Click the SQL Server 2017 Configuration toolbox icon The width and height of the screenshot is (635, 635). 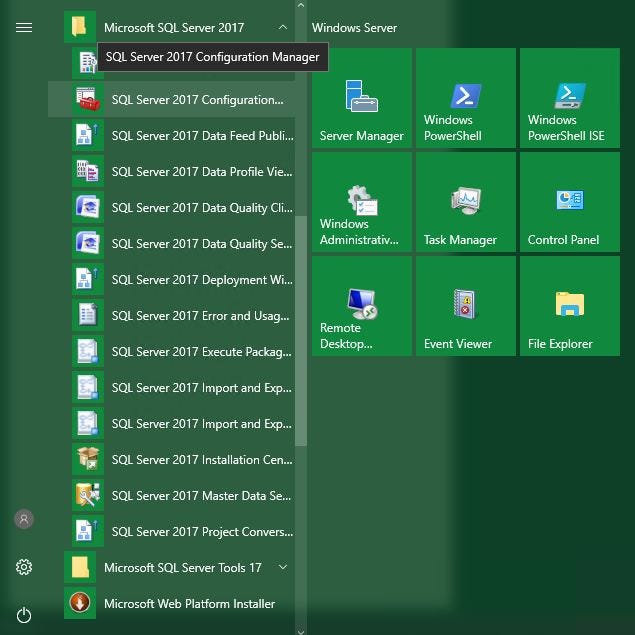click(x=88, y=99)
